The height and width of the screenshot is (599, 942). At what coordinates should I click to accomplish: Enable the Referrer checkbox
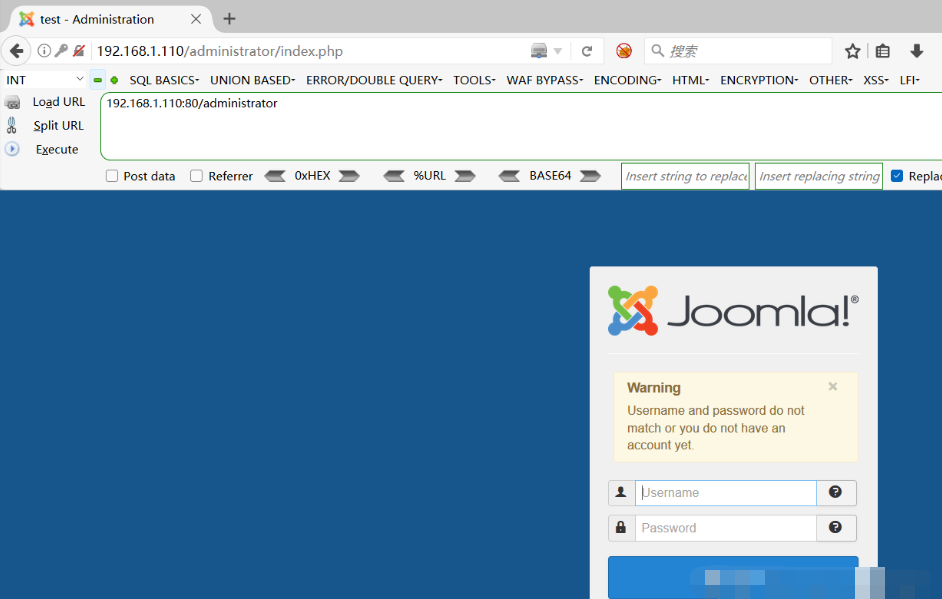coord(196,176)
